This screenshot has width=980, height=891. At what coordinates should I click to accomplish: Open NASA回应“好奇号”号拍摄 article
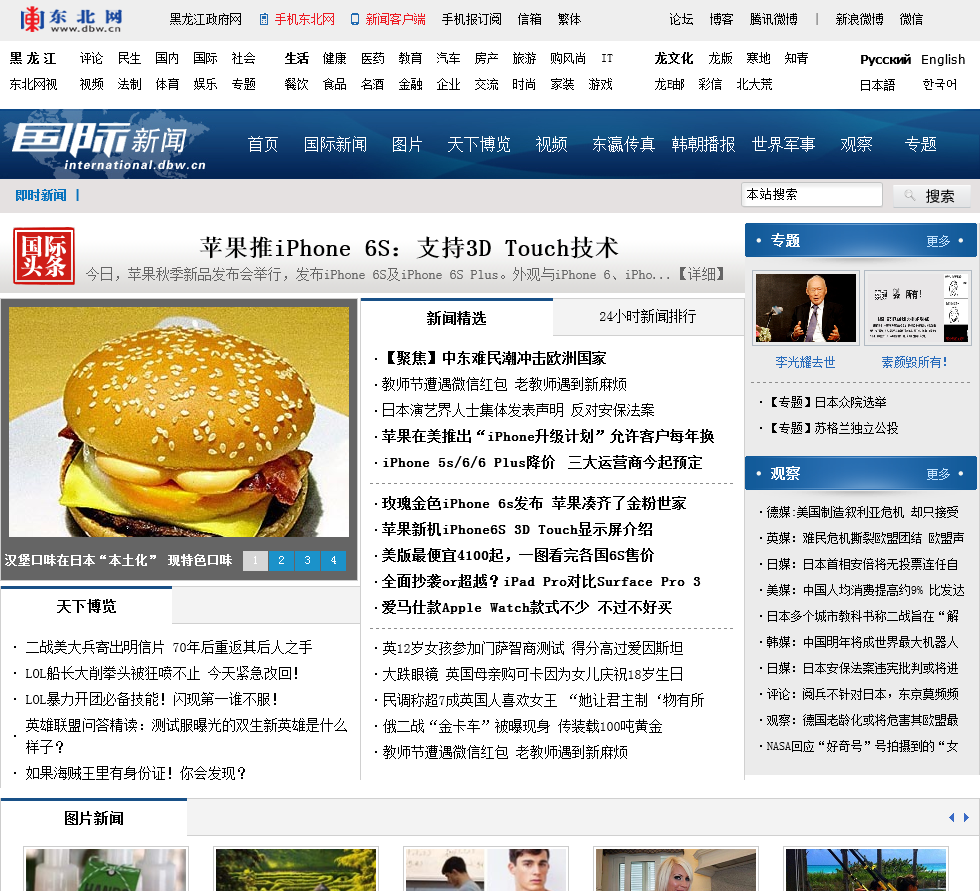coord(862,746)
